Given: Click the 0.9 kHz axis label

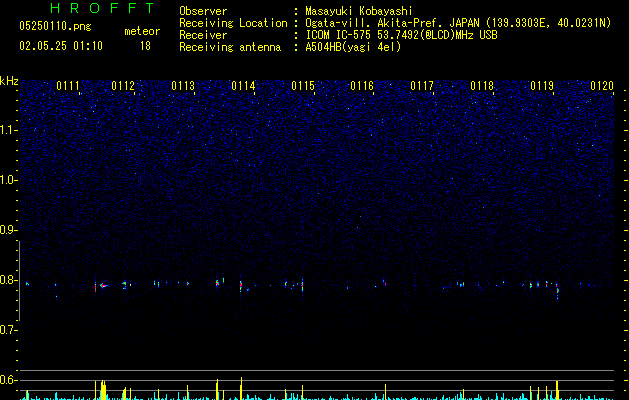Looking at the screenshot, I should click(9, 230).
